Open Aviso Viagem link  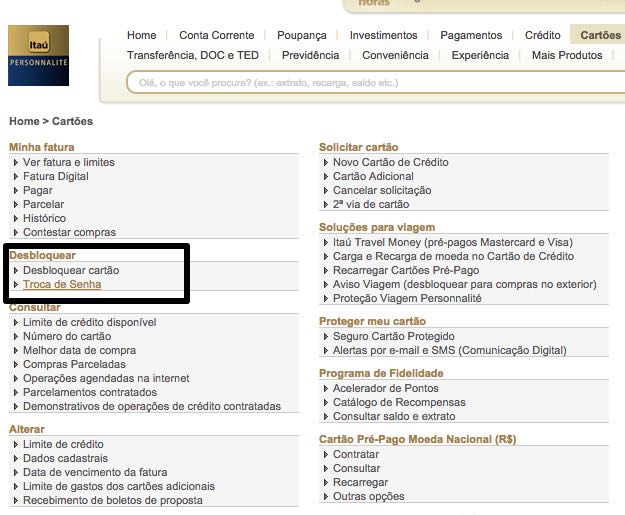coord(465,284)
